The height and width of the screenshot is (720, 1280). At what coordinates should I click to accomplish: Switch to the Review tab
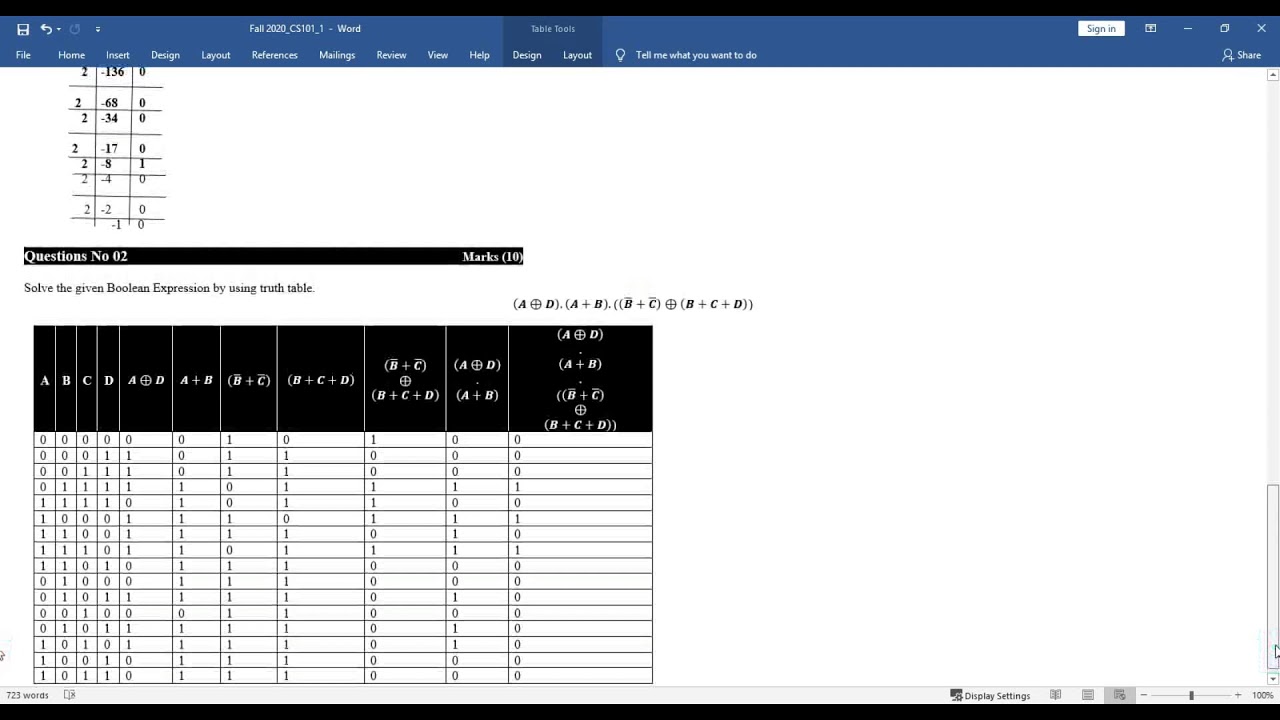391,55
